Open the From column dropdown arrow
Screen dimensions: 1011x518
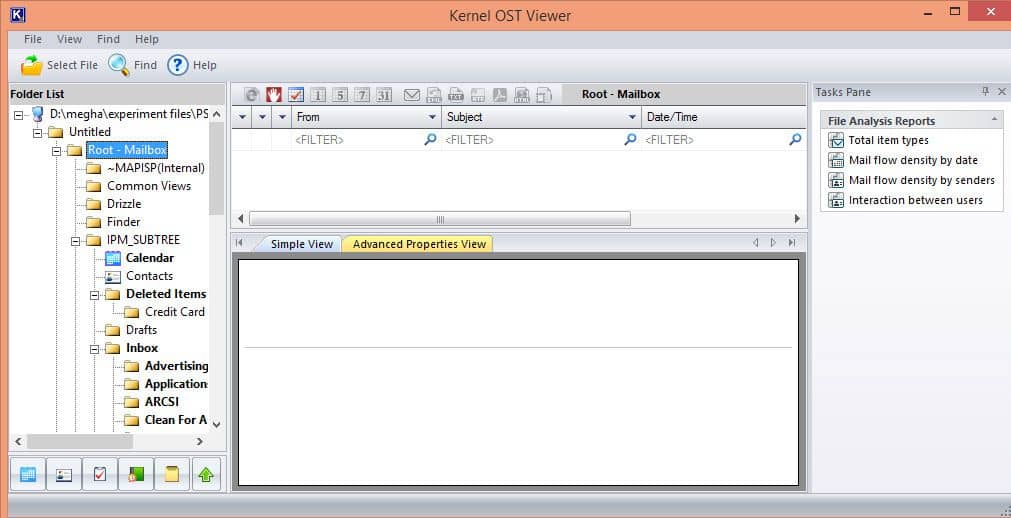click(x=432, y=117)
